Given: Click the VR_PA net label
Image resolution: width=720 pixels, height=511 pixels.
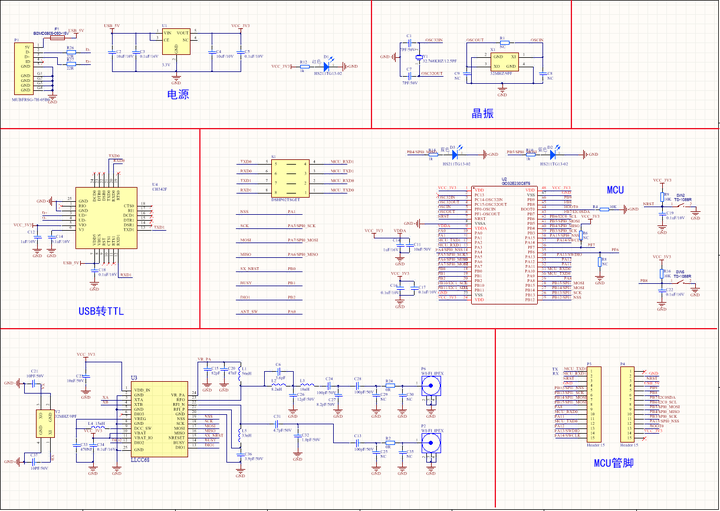Looking at the screenshot, I should [x=204, y=359].
